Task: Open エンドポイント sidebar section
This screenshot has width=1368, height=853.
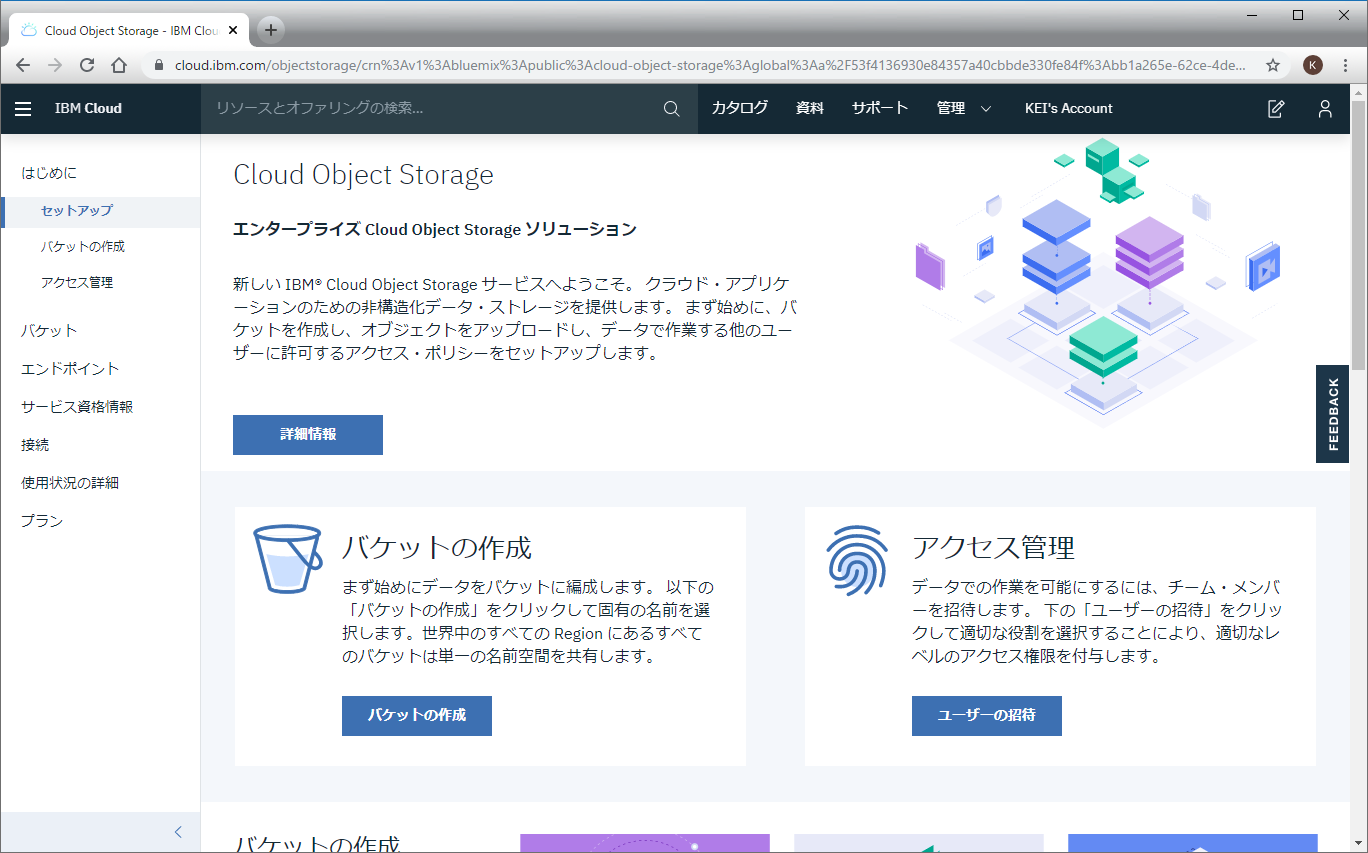Action: pos(70,369)
